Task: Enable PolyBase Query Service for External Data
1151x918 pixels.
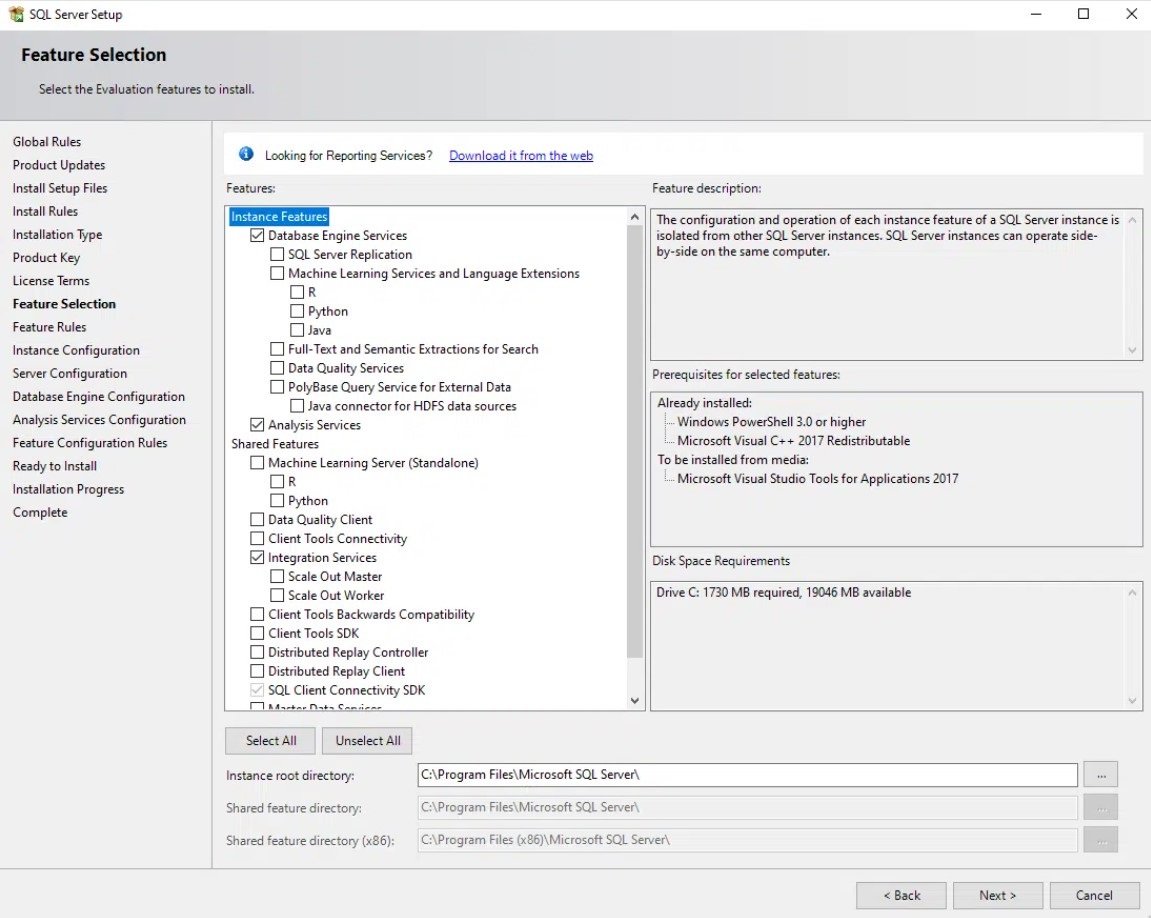Action: [x=277, y=387]
